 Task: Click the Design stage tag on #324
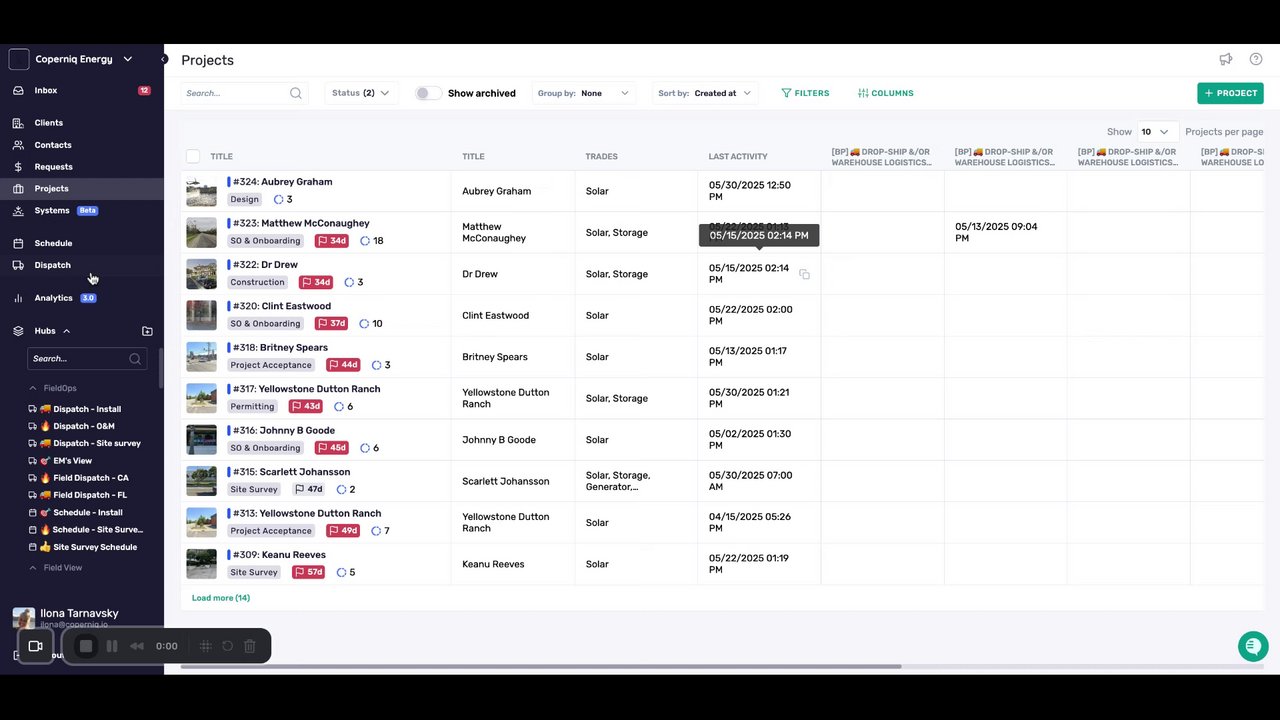[x=245, y=199]
